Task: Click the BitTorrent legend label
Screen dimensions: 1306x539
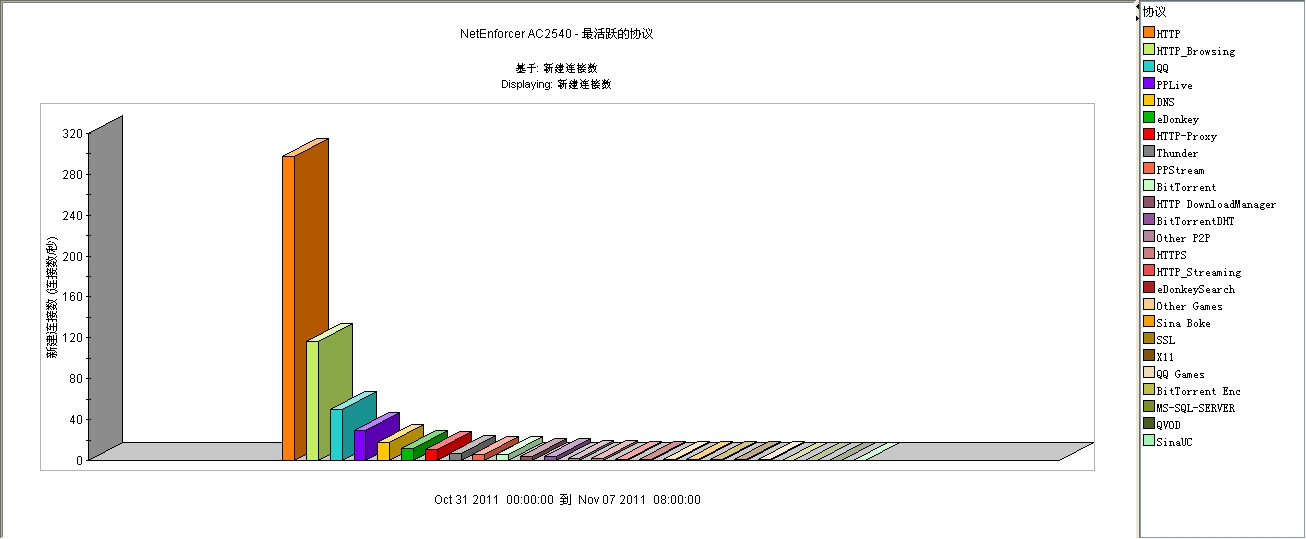Action: tap(1186, 187)
